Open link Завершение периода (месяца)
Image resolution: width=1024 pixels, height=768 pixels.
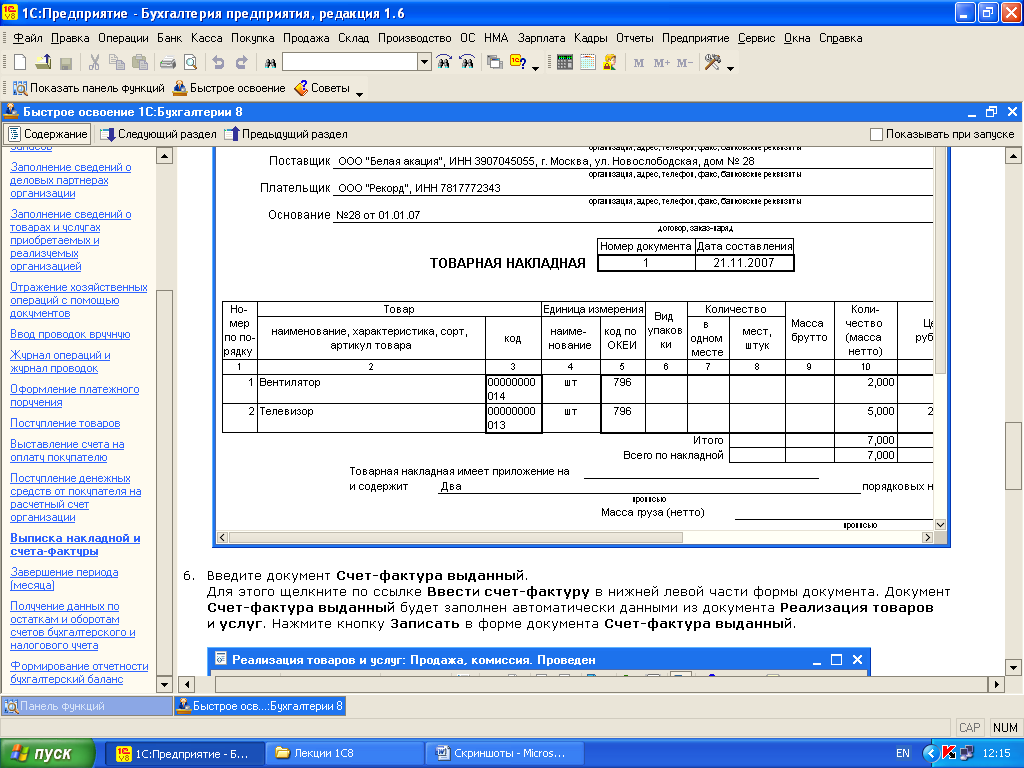tap(64, 579)
